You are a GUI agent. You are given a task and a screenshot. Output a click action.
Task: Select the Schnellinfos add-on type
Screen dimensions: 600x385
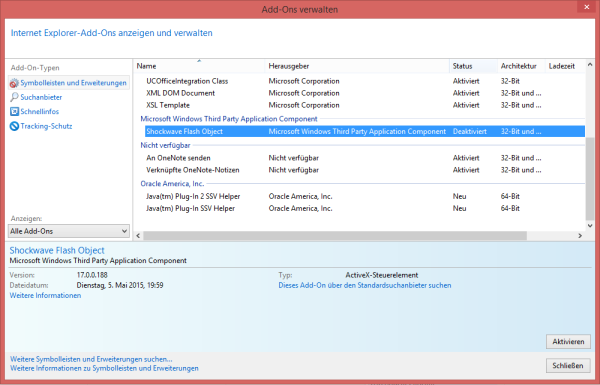[x=40, y=111]
